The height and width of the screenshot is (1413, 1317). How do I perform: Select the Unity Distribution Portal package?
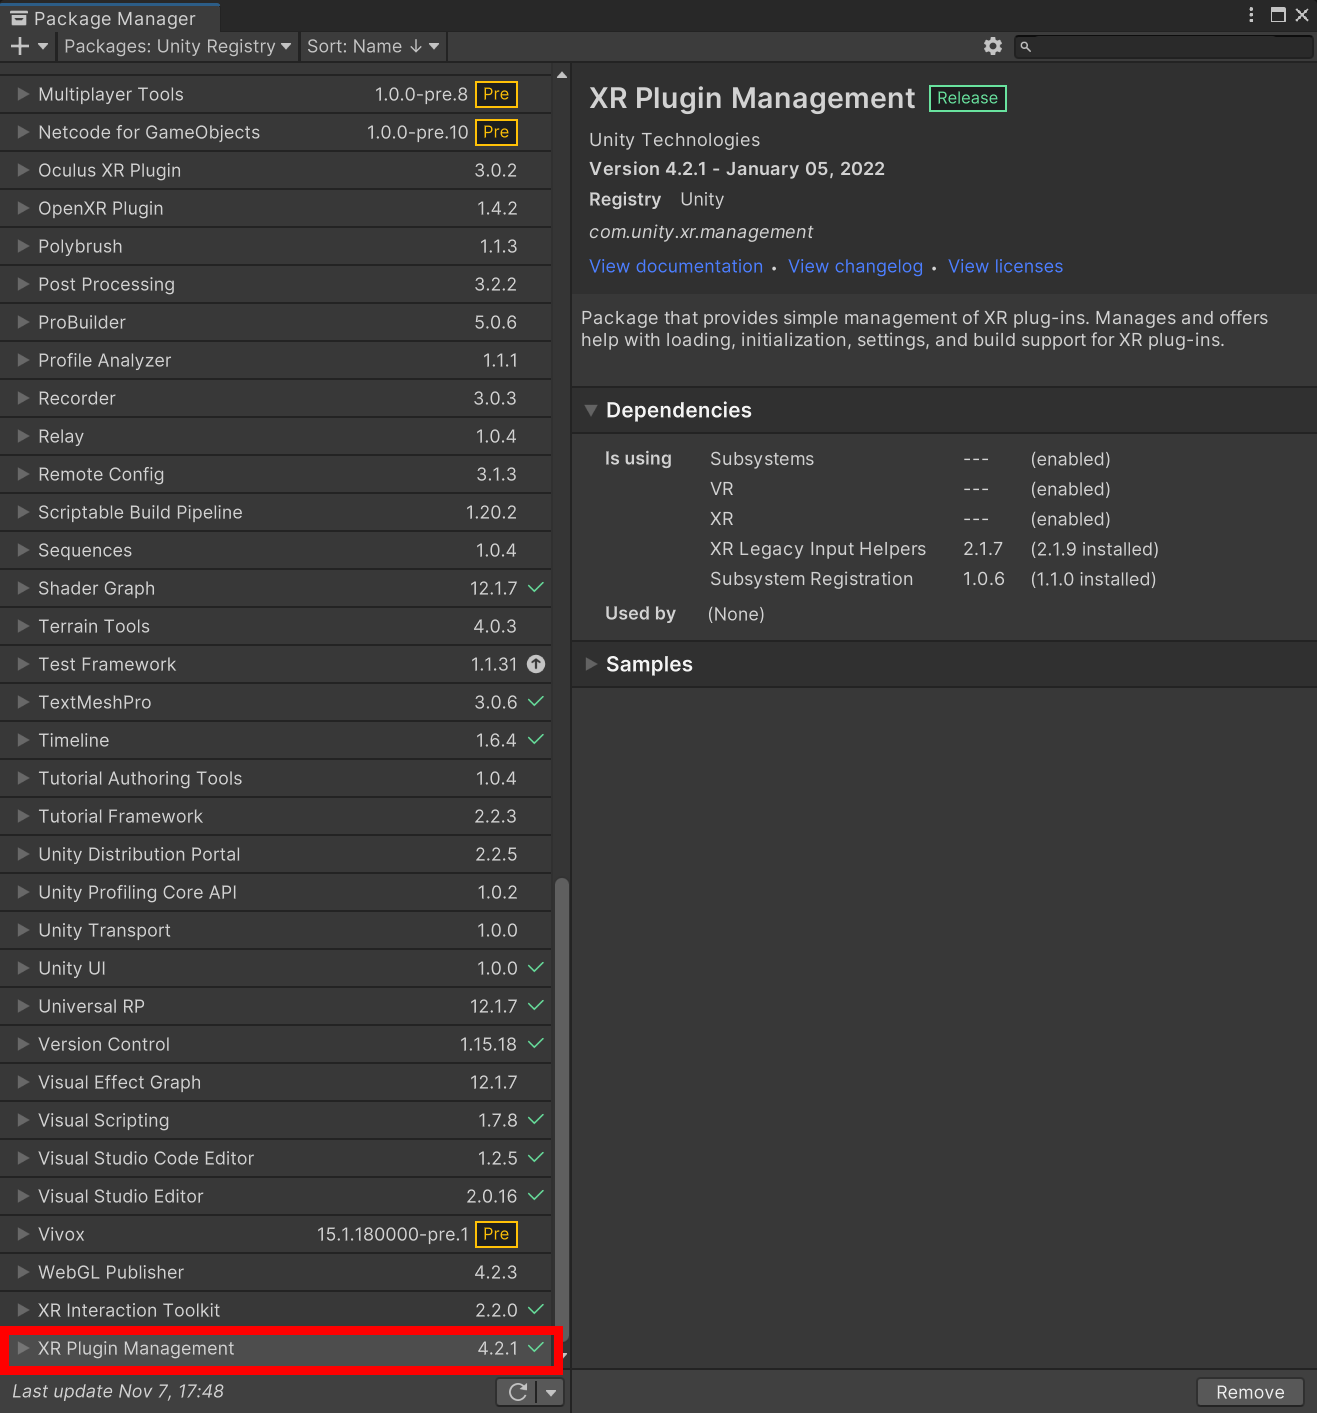(275, 854)
